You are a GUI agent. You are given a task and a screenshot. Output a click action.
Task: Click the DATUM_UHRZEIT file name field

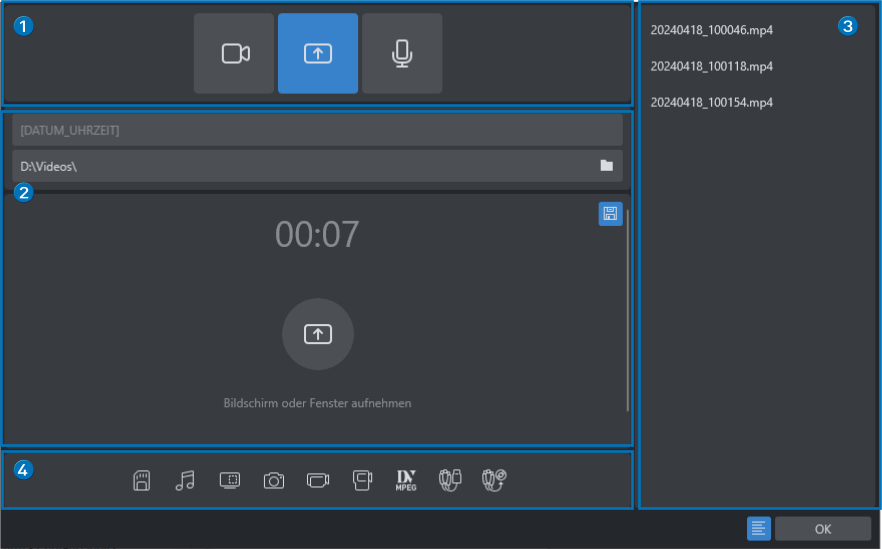tap(317, 130)
